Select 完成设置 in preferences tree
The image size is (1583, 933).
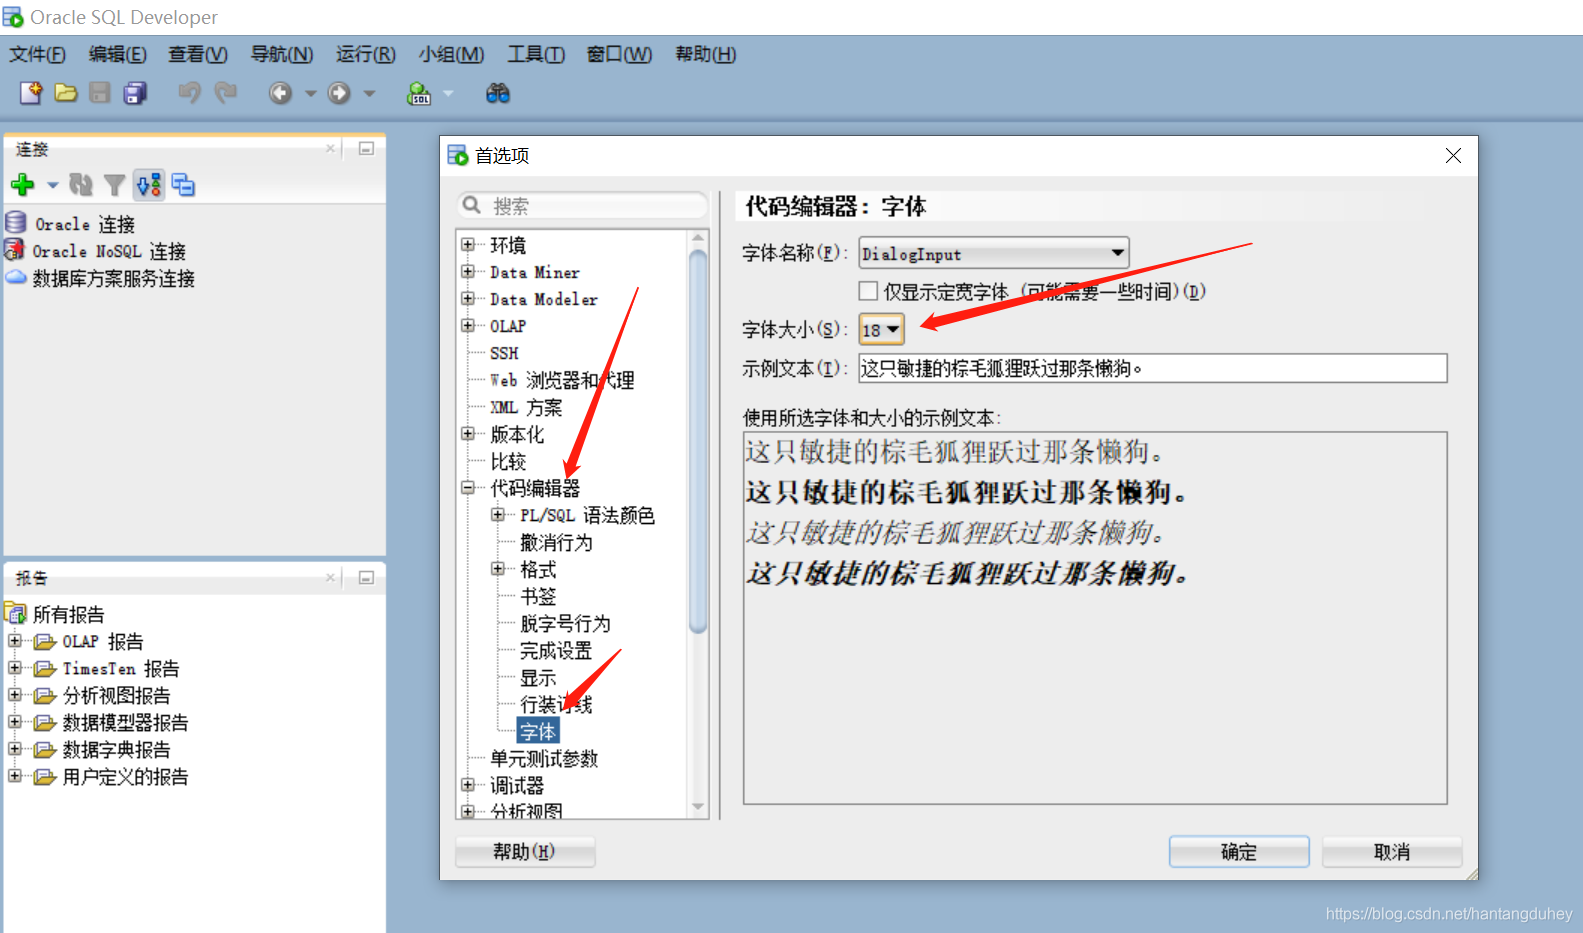click(556, 650)
